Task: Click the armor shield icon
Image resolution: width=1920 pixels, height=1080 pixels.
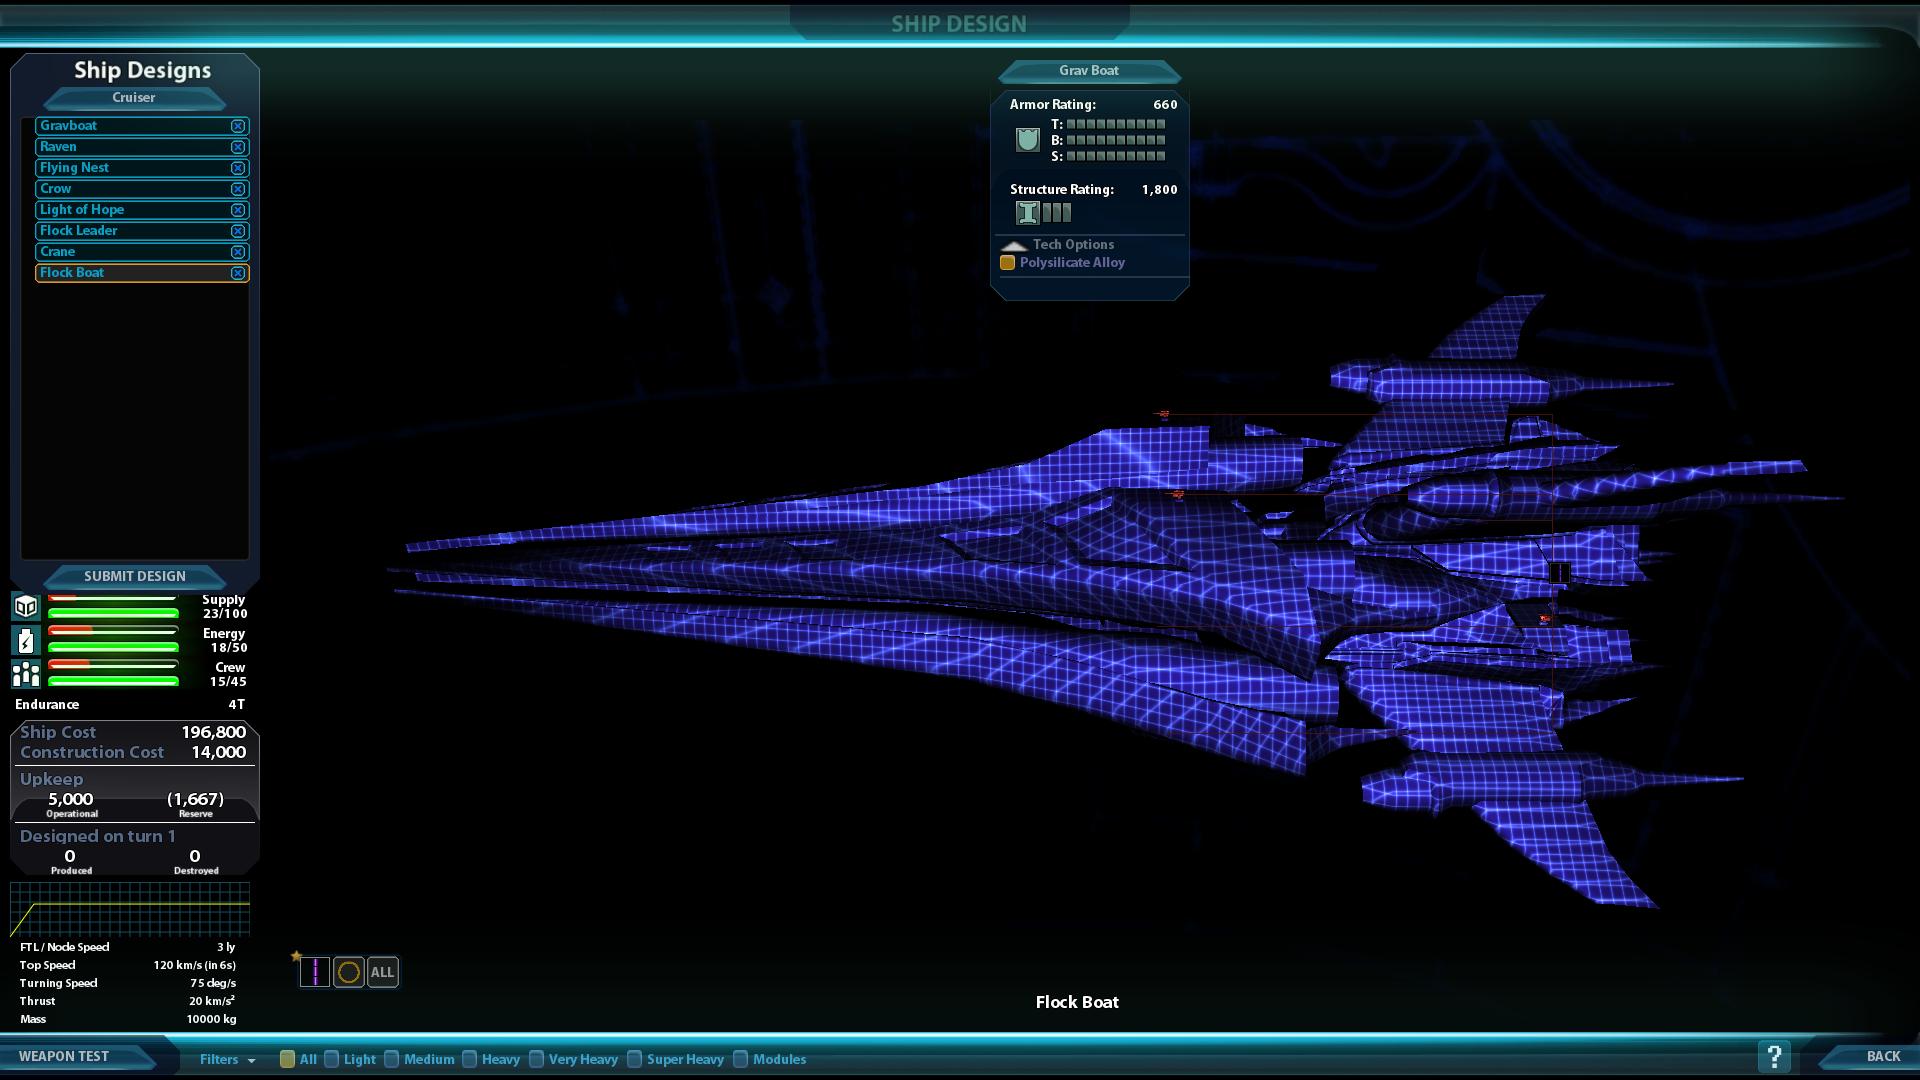Action: (1027, 140)
